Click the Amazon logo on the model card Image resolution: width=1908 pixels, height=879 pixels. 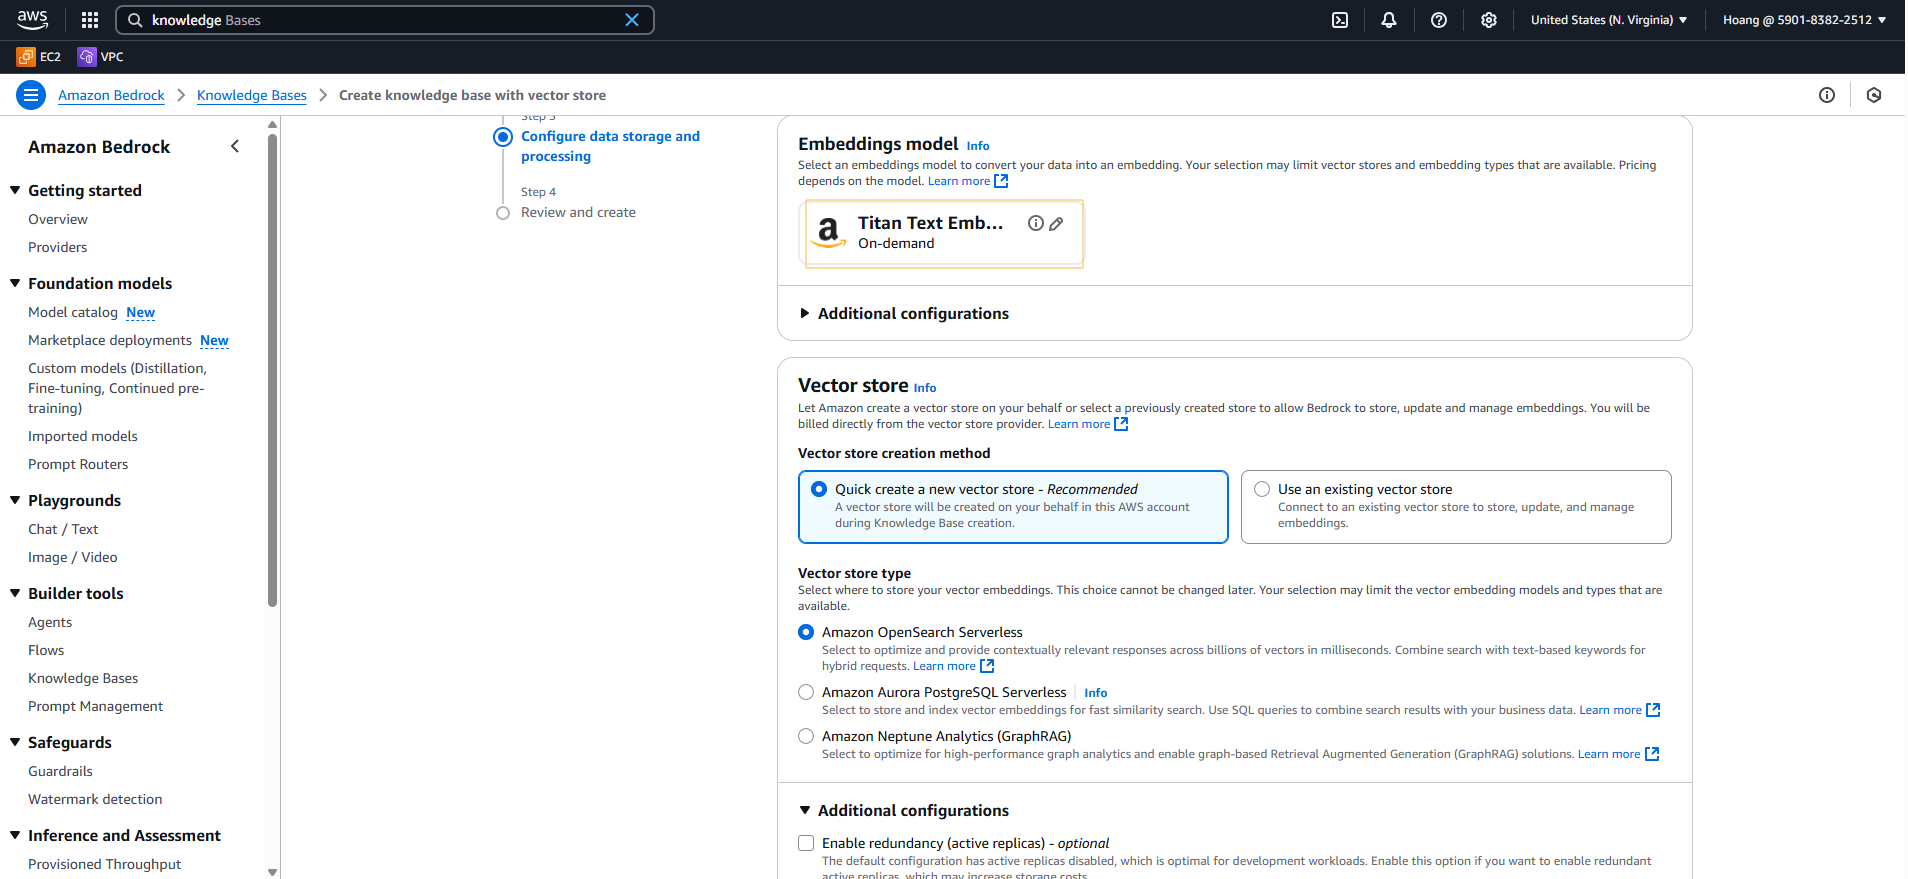coord(828,232)
